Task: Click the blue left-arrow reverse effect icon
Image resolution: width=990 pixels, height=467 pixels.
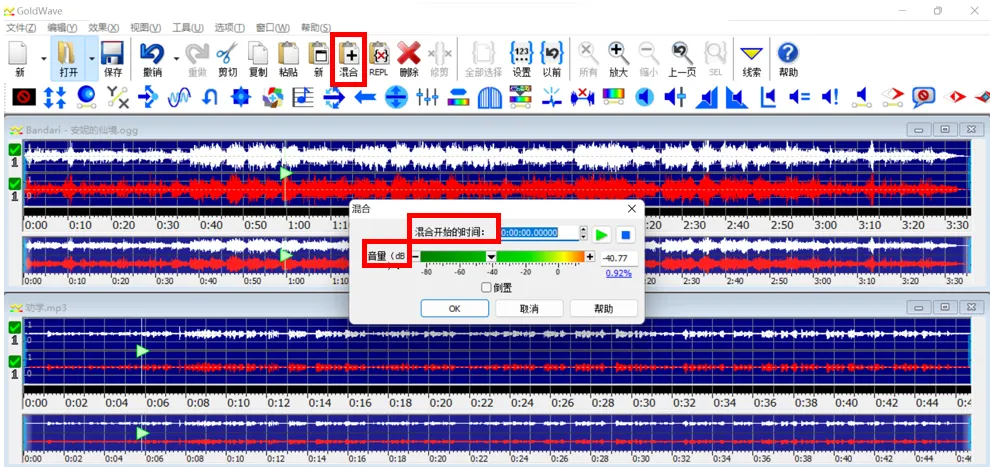Action: 365,97
